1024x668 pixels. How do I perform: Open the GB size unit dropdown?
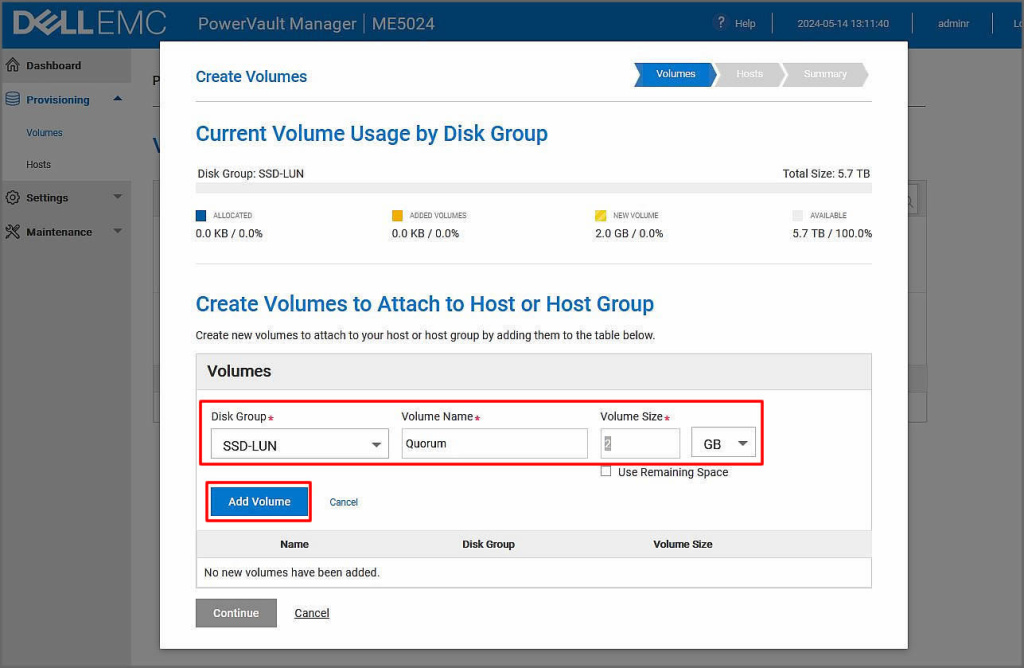723,444
